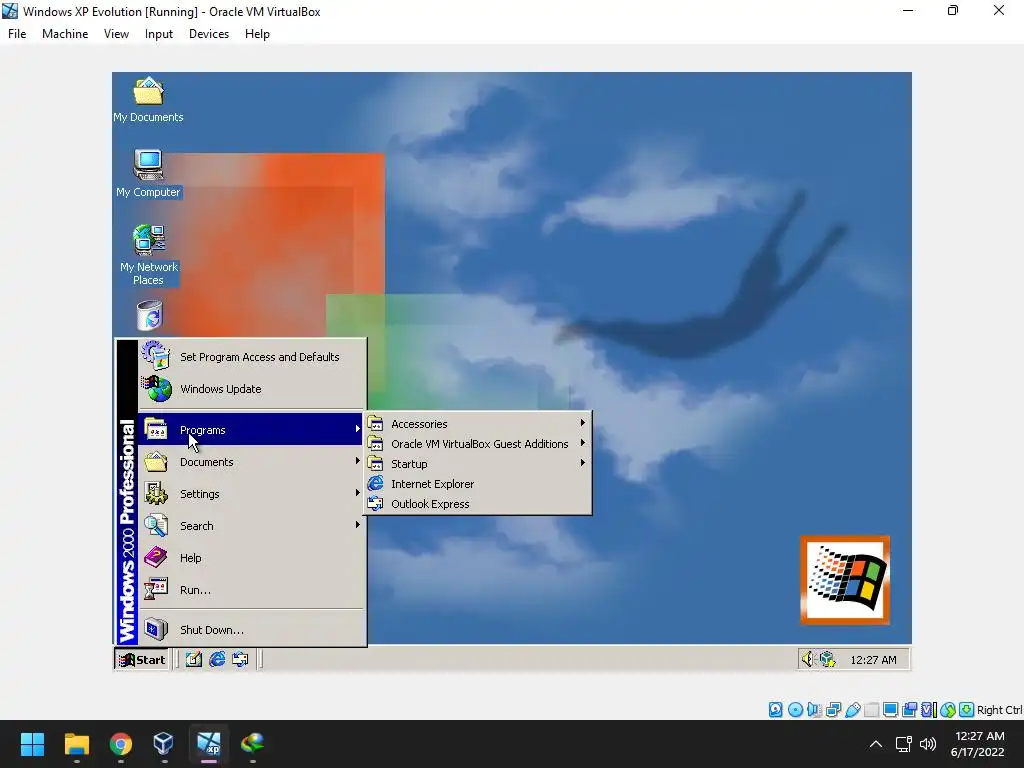Open Set Program Access and Defaults
Screen dimensions: 1024x768
pos(251,357)
